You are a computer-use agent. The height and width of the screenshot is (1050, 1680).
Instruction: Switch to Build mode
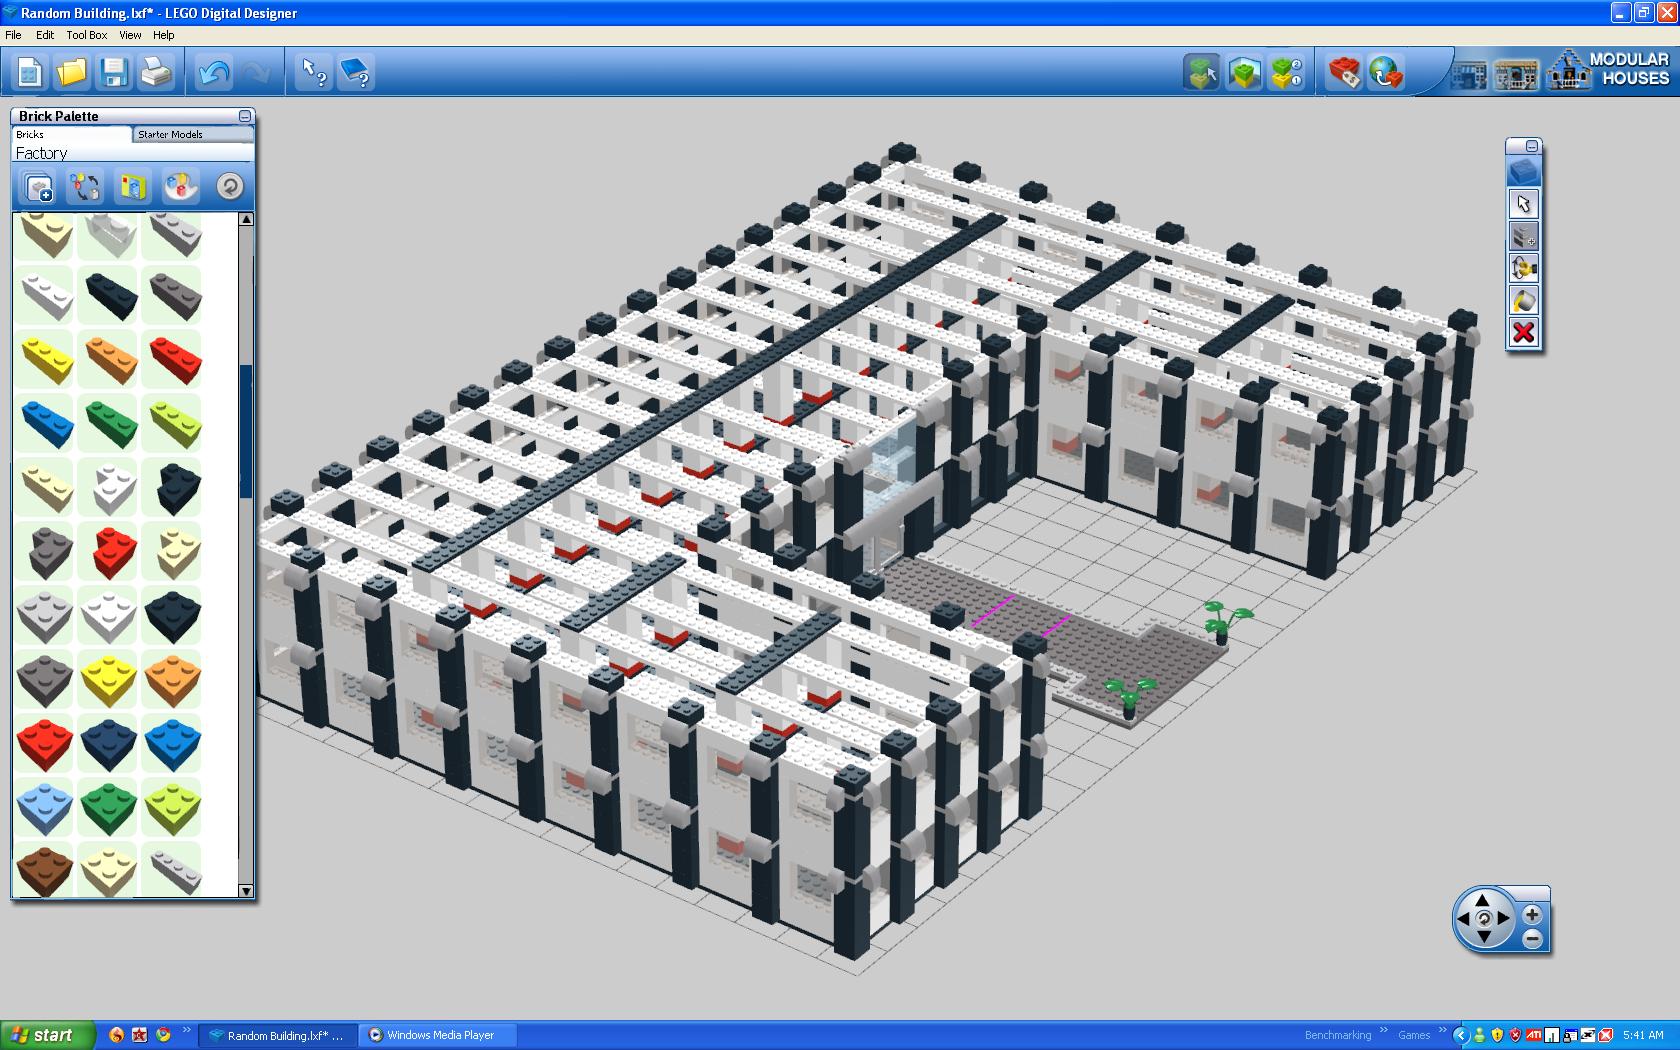coord(1202,72)
